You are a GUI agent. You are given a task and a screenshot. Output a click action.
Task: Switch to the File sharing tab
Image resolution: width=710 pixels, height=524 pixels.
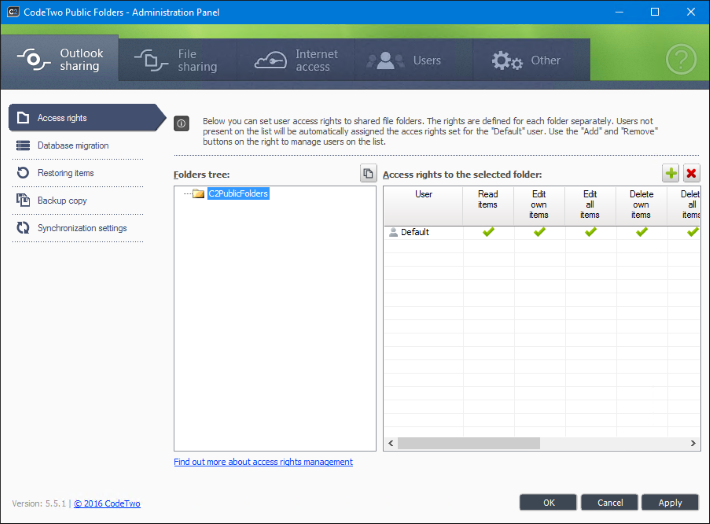click(x=178, y=60)
